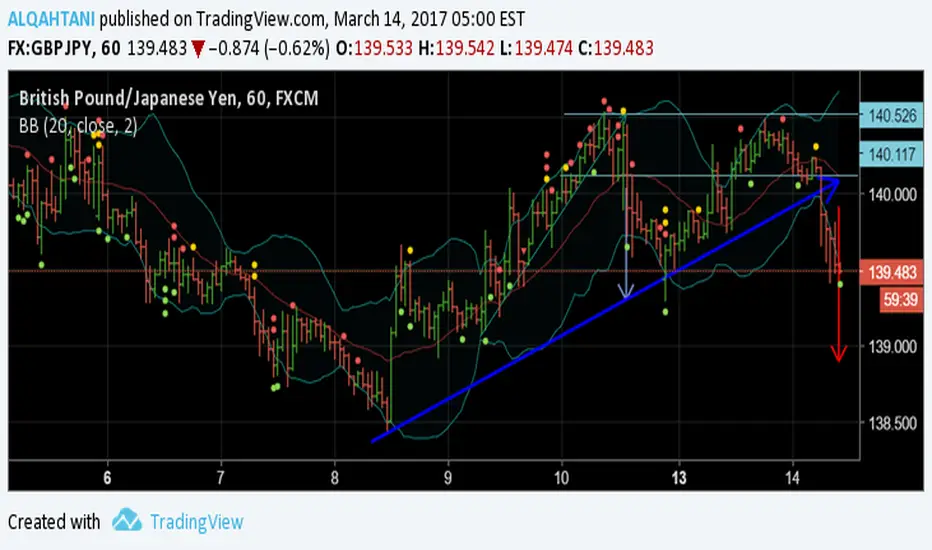
Task: Select the 140.117 price label
Action: point(892,155)
